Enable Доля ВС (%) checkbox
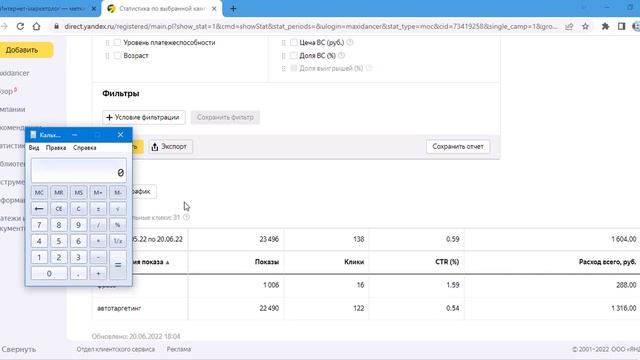Viewport: 640px width, 360px height. [x=293, y=56]
